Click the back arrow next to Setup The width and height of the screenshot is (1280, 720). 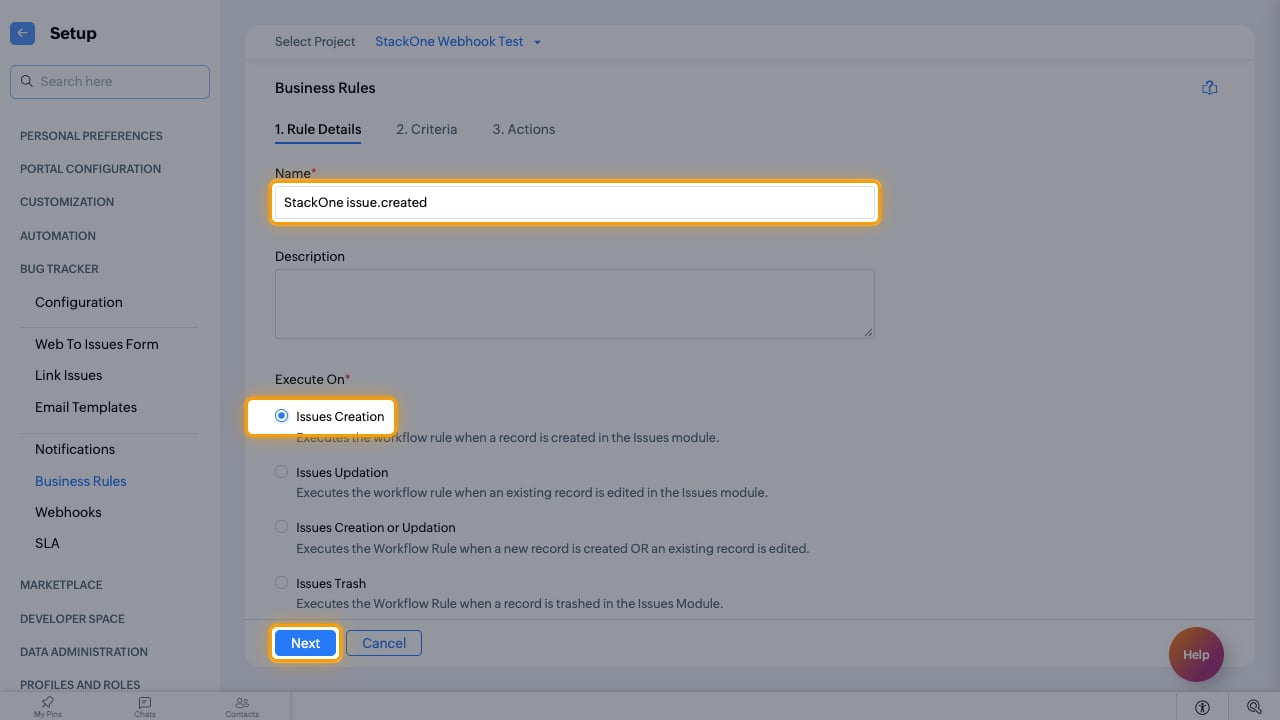[x=22, y=33]
